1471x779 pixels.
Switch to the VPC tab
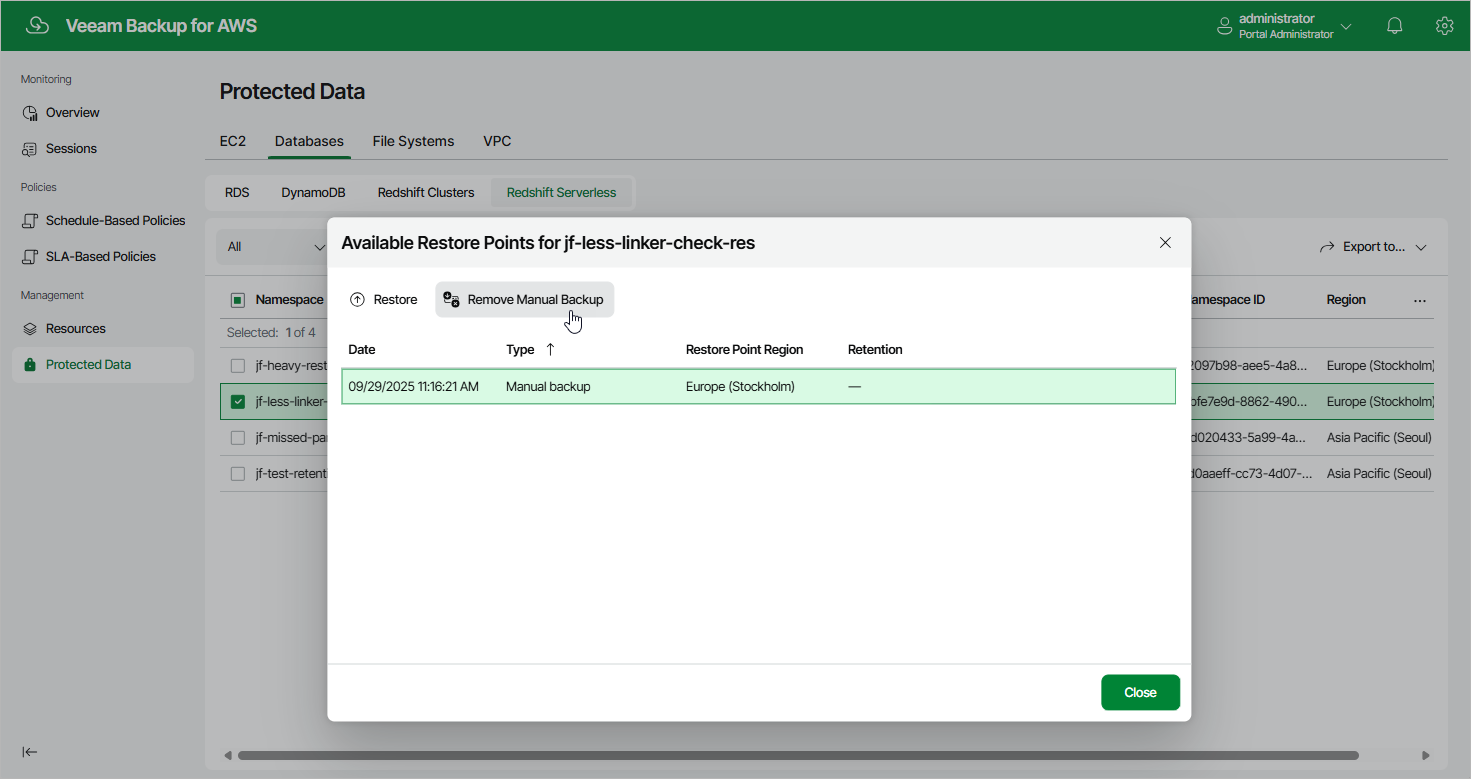497,141
